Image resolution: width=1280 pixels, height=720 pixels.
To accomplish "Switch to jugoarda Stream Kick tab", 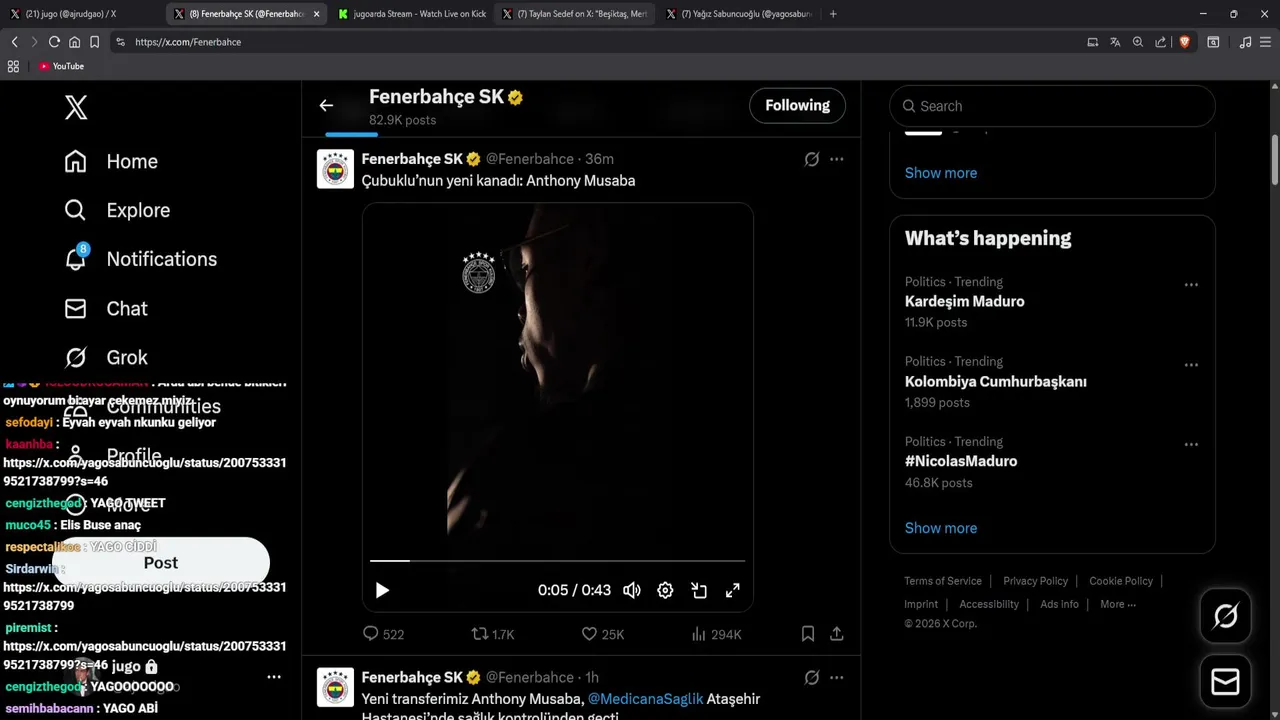I will click(411, 14).
